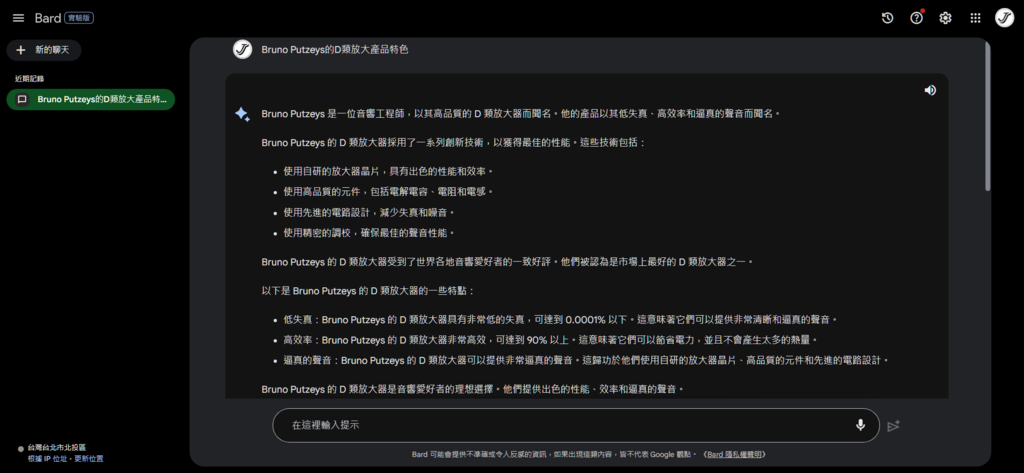Click line 以下是 Bruno Putzeys 的 D 類放大器的一些特點
Viewport: 1024px width, 473px height.
click(368, 291)
